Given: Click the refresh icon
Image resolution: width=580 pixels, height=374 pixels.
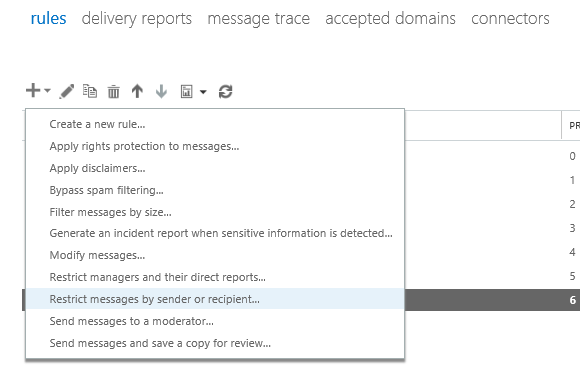Looking at the screenshot, I should click(x=226, y=91).
